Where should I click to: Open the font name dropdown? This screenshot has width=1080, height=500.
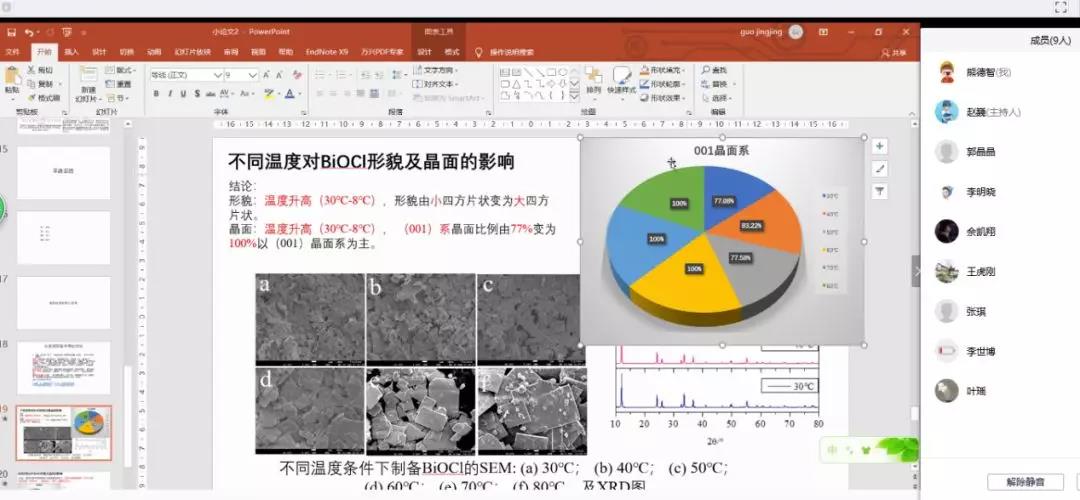click(x=217, y=75)
